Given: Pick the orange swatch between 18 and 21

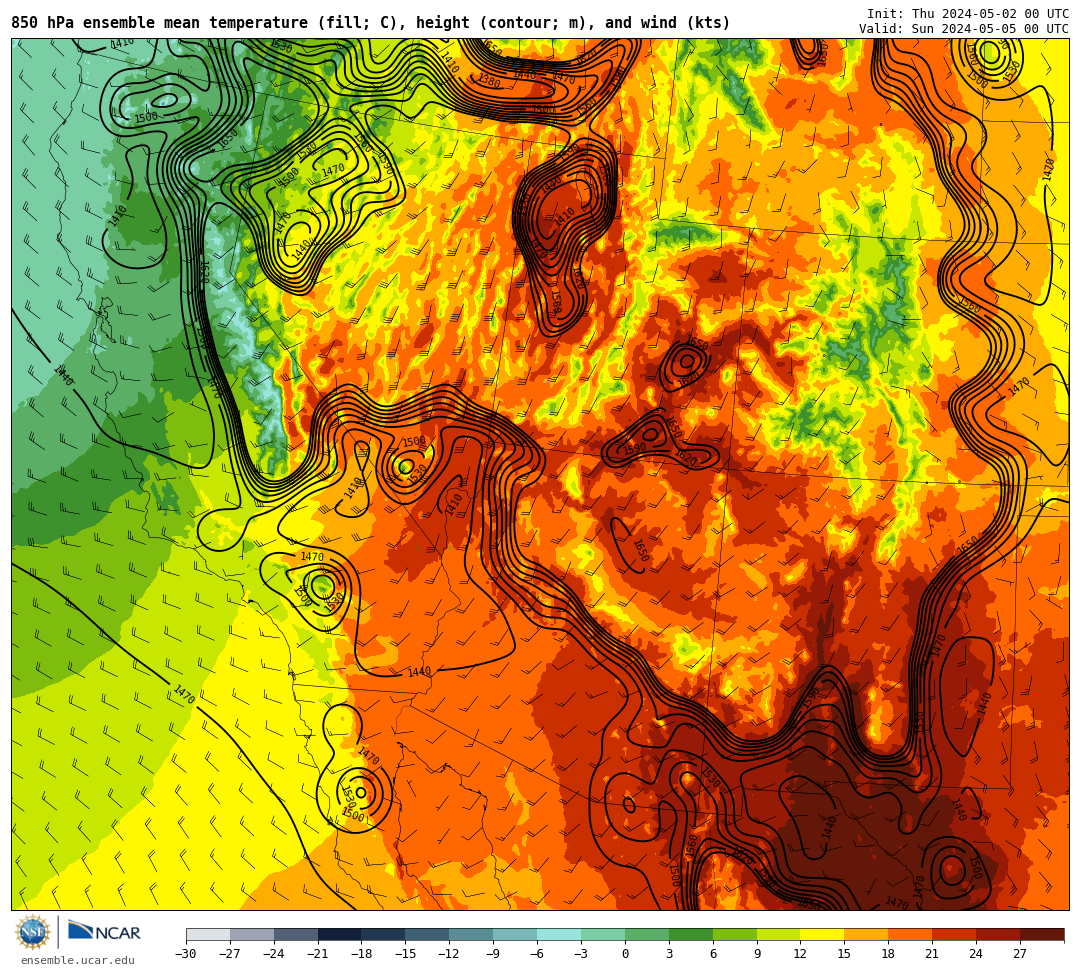Looking at the screenshot, I should pos(911,934).
